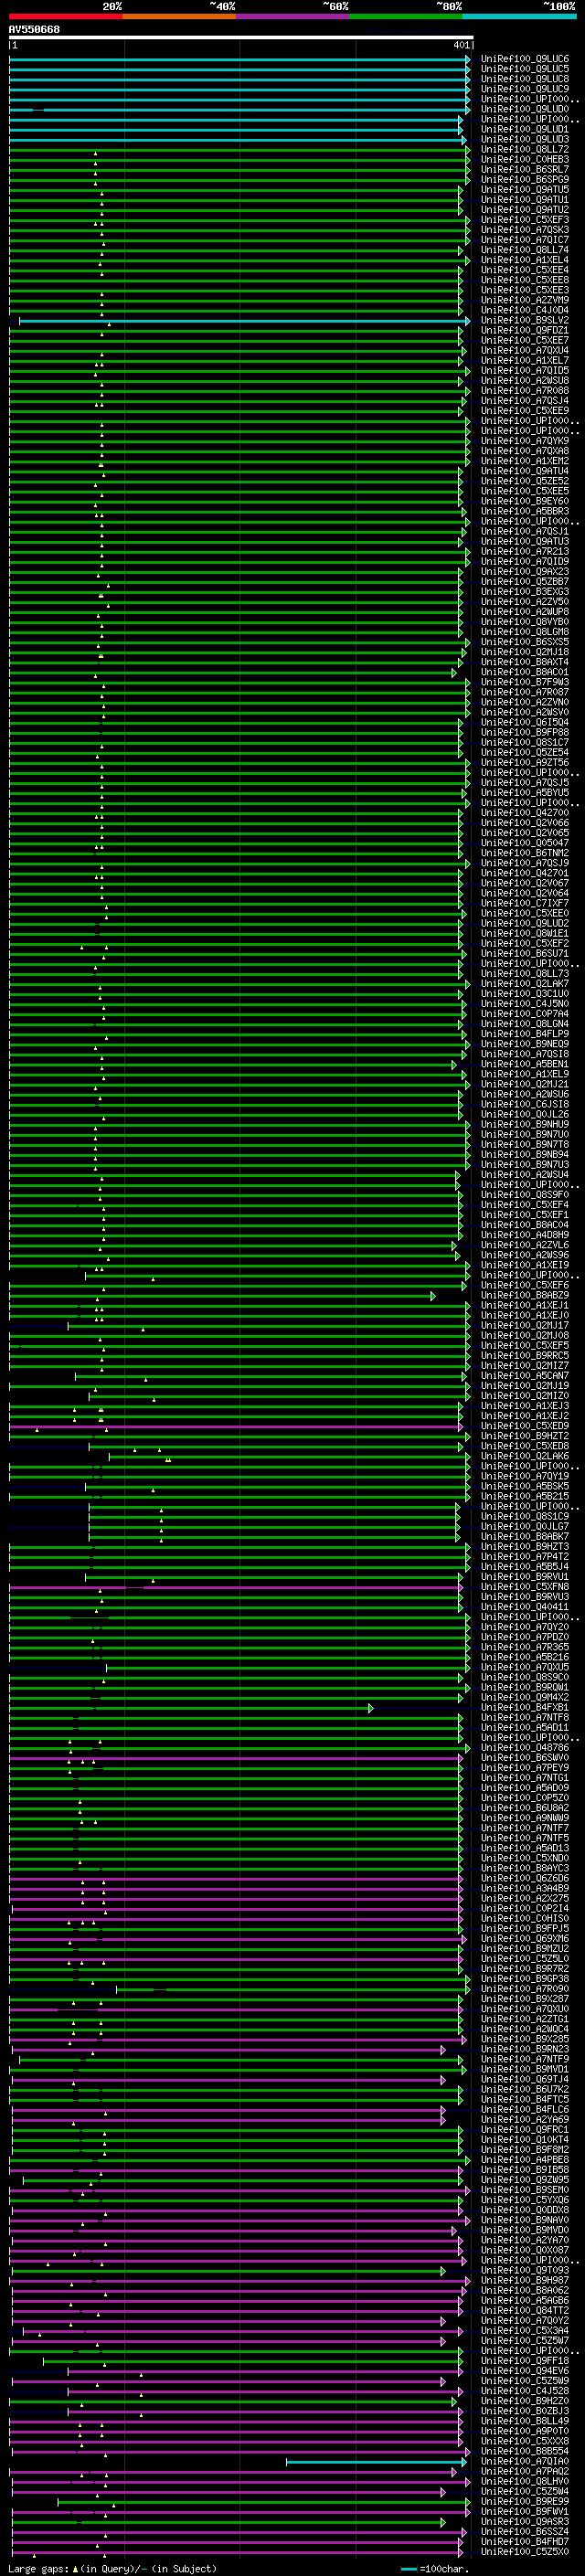The height and width of the screenshot is (2576, 585).
Task: Open hit UniRef100_Q9LUC8
Action: pyautogui.click(x=525, y=79)
